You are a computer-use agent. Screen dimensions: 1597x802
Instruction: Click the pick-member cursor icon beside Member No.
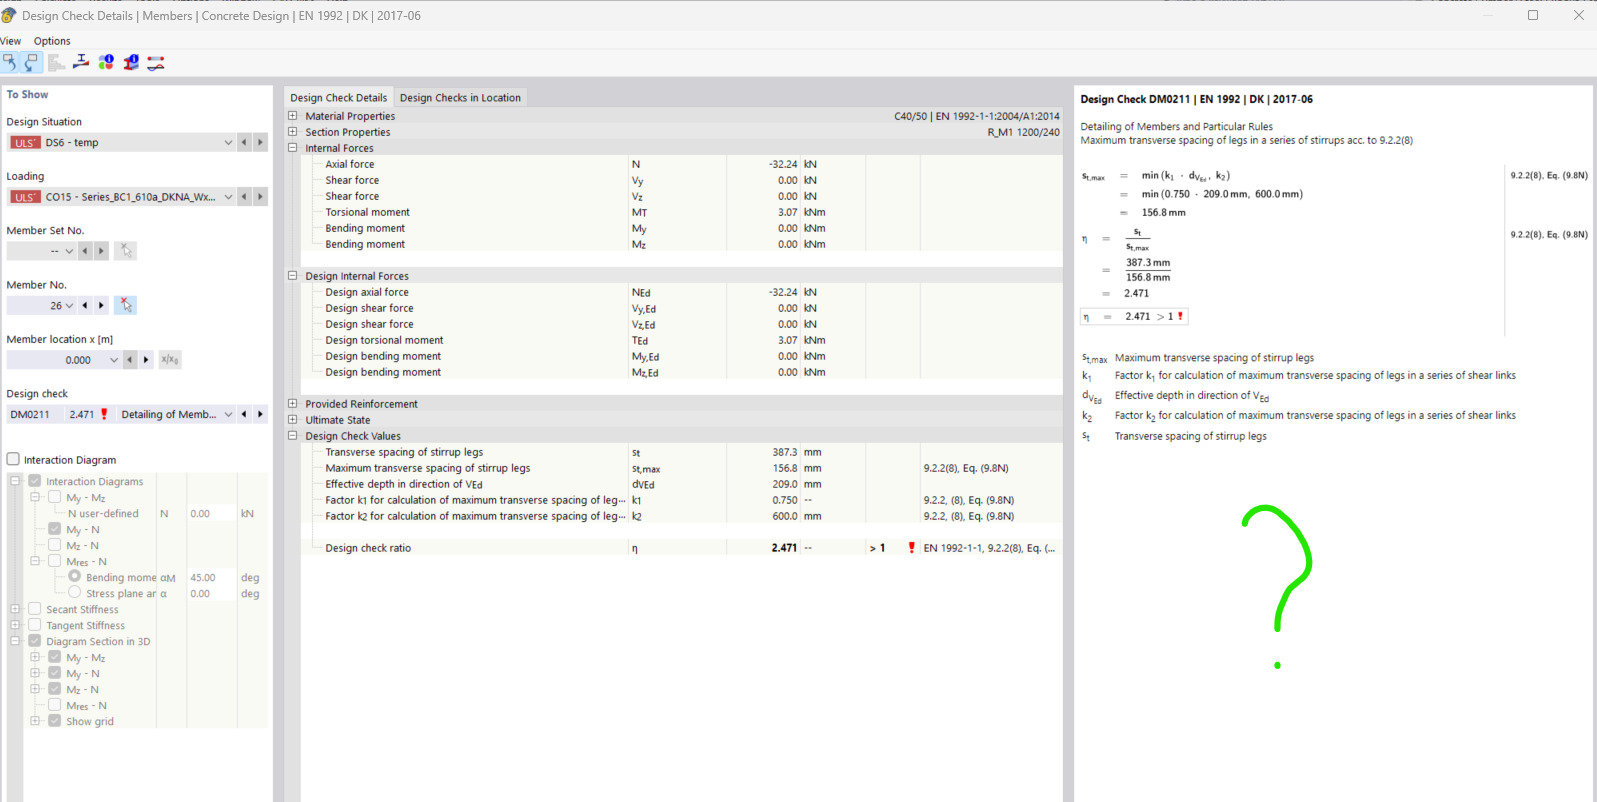pyautogui.click(x=126, y=305)
